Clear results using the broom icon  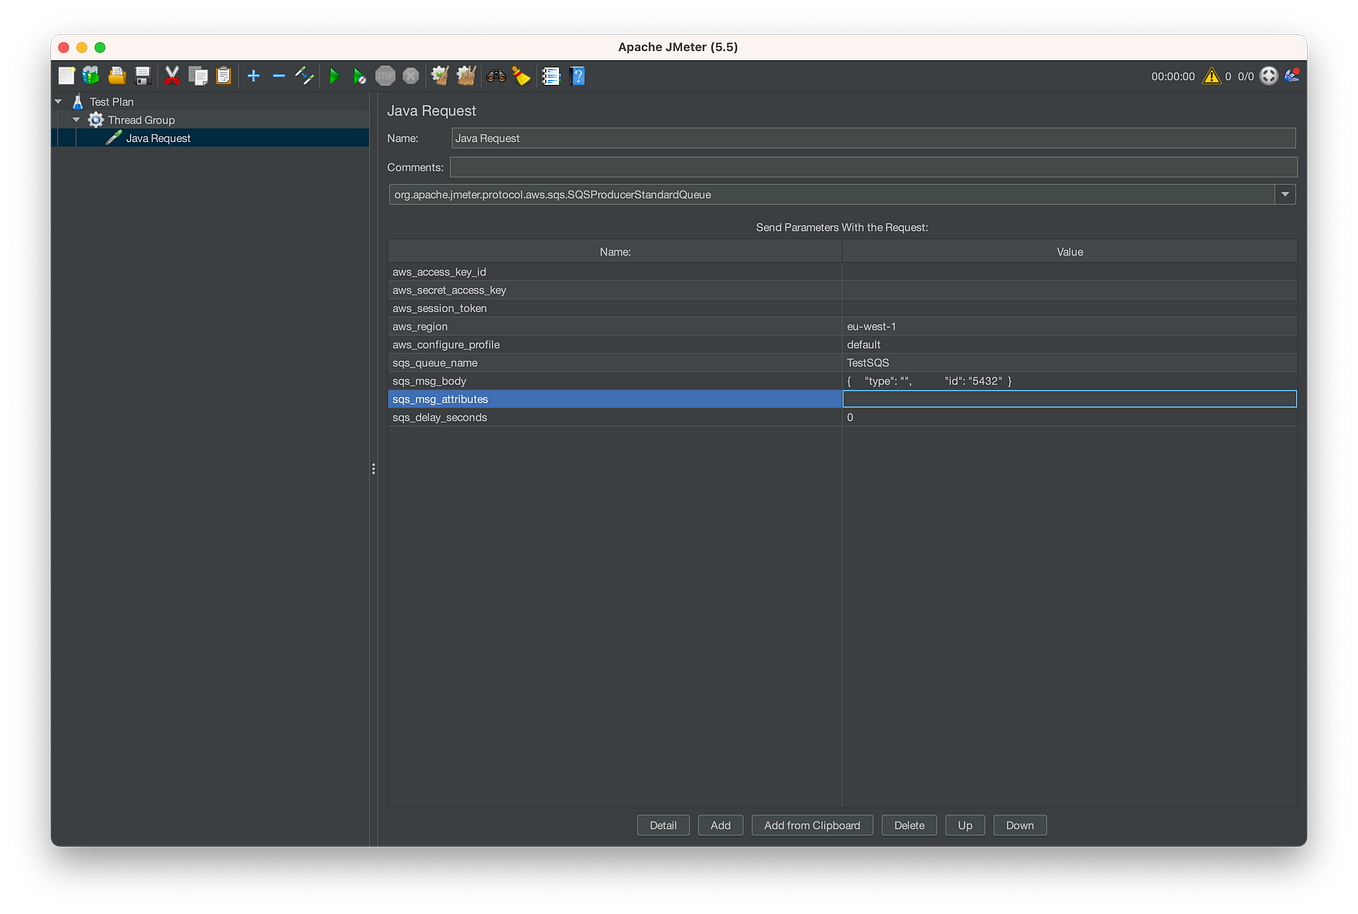coord(521,75)
